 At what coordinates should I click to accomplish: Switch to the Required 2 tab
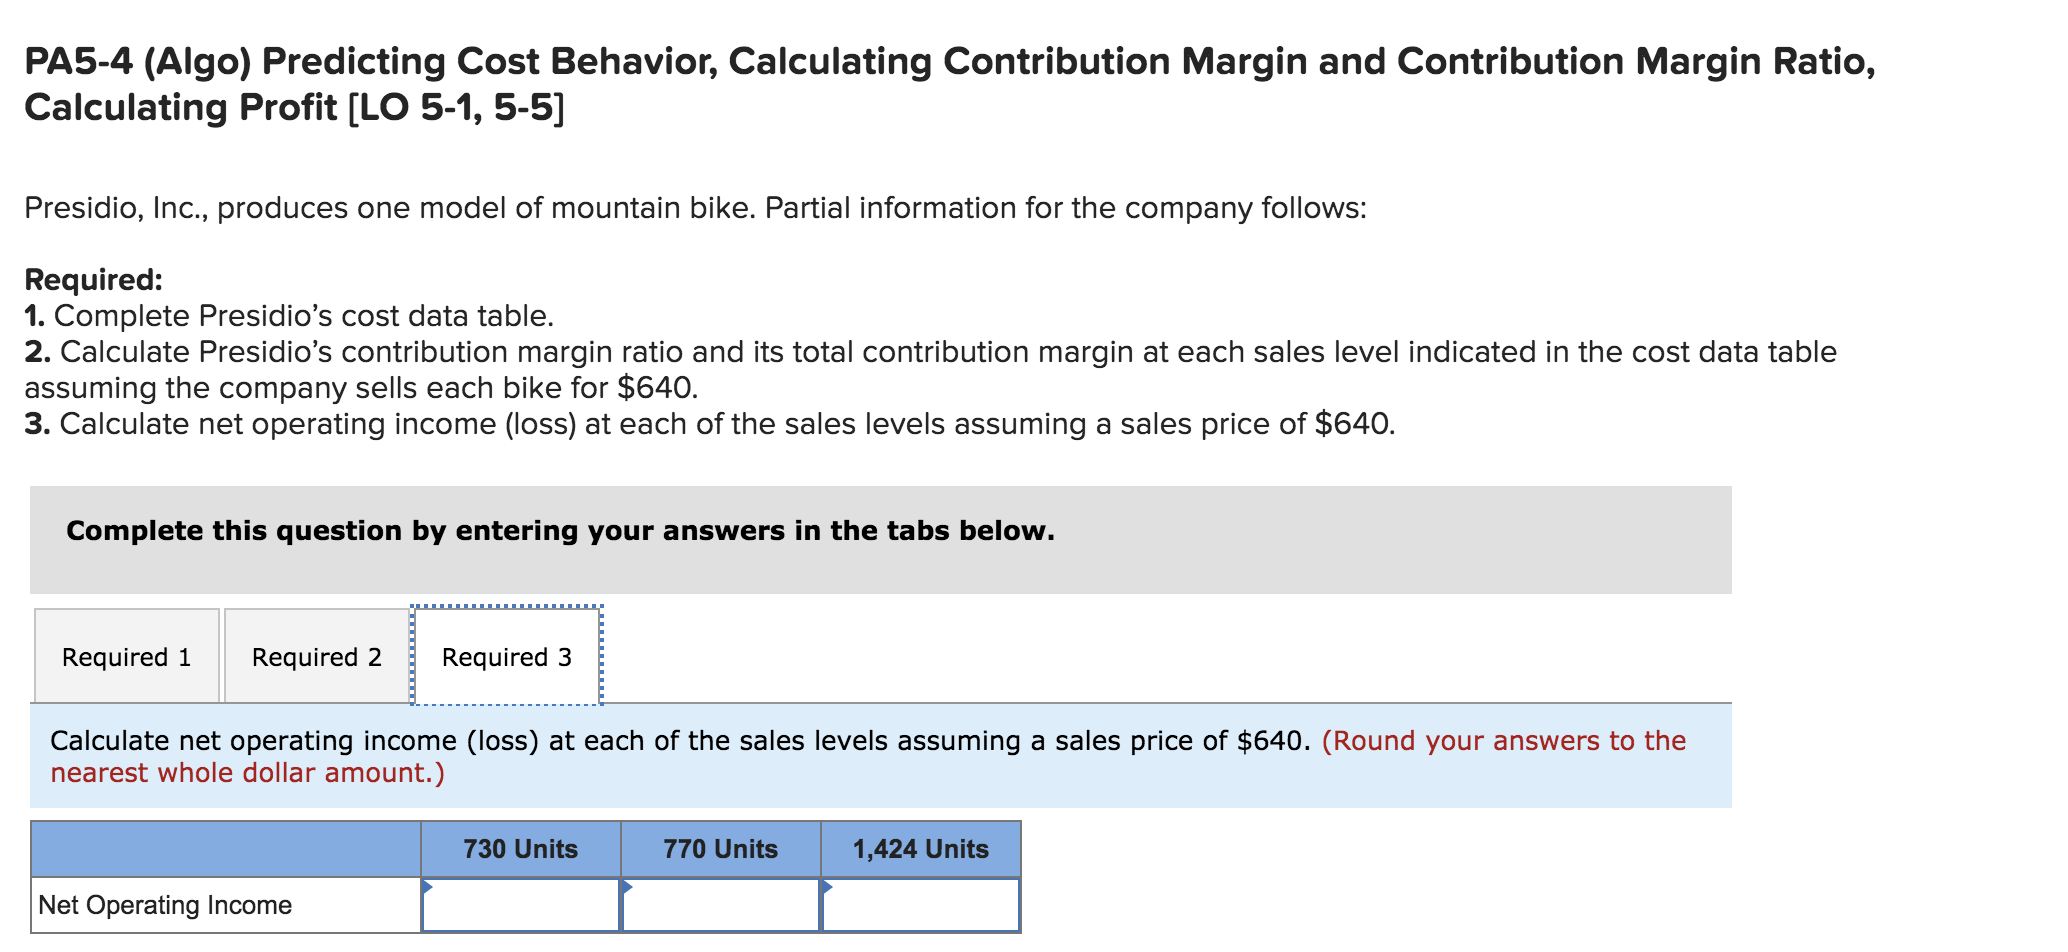[x=315, y=656]
